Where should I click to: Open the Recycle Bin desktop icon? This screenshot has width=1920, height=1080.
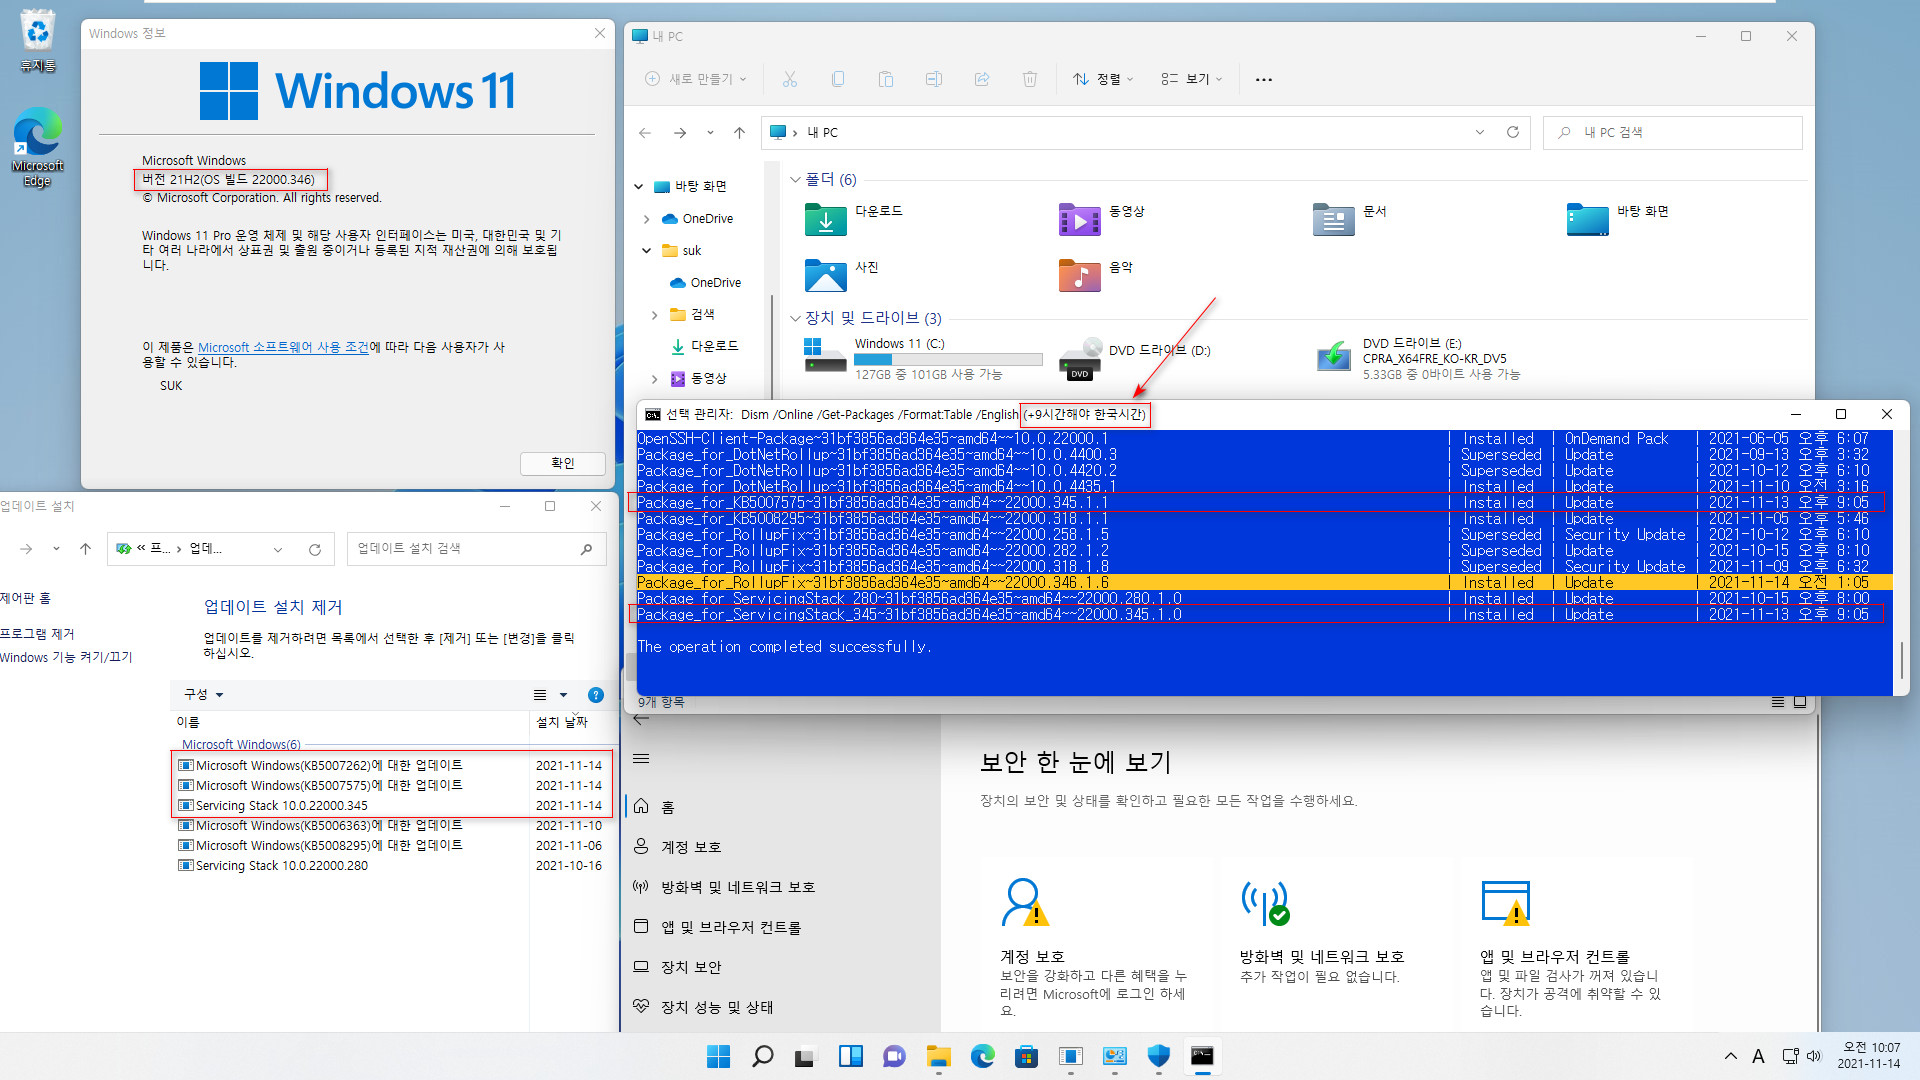37,40
